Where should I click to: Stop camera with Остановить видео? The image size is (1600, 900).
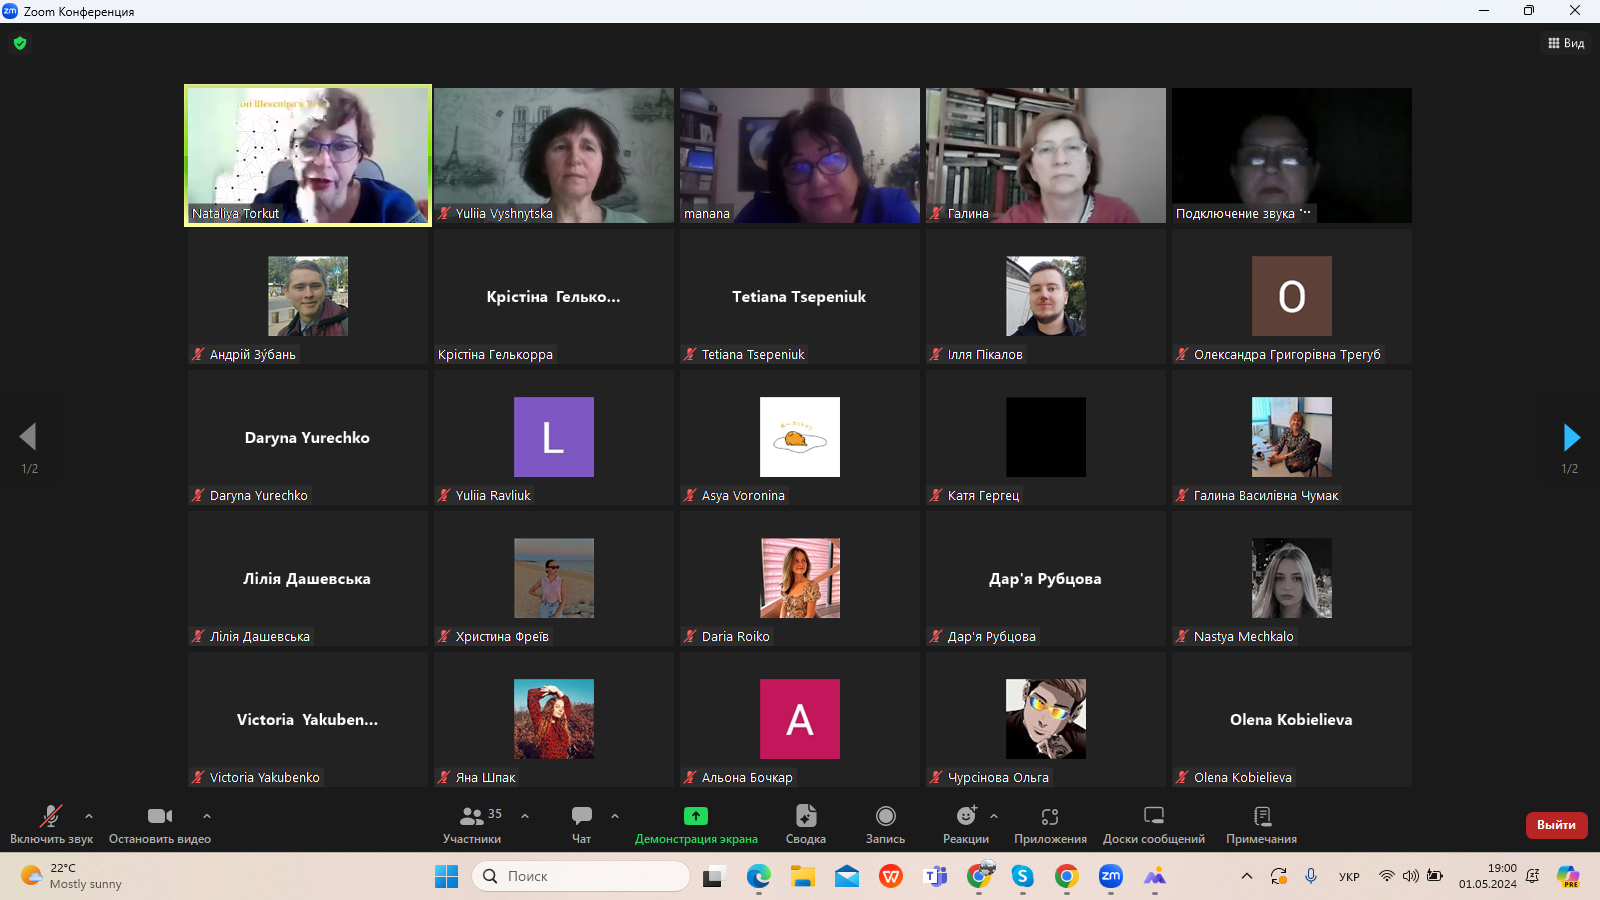click(160, 816)
